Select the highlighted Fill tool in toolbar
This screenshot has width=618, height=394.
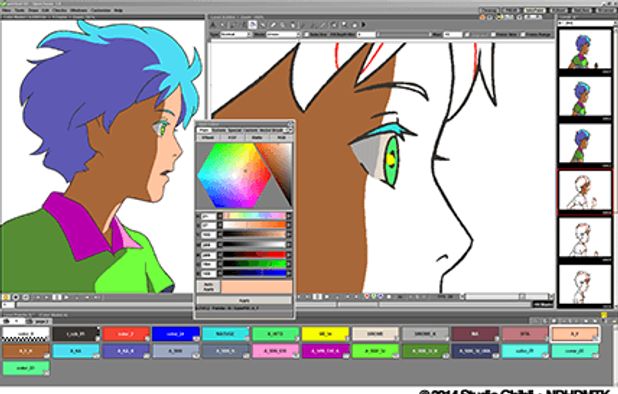click(x=252, y=25)
